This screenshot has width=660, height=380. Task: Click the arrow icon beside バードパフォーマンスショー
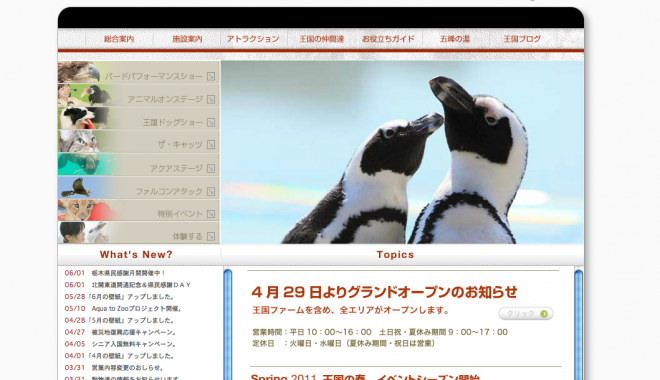coord(211,76)
